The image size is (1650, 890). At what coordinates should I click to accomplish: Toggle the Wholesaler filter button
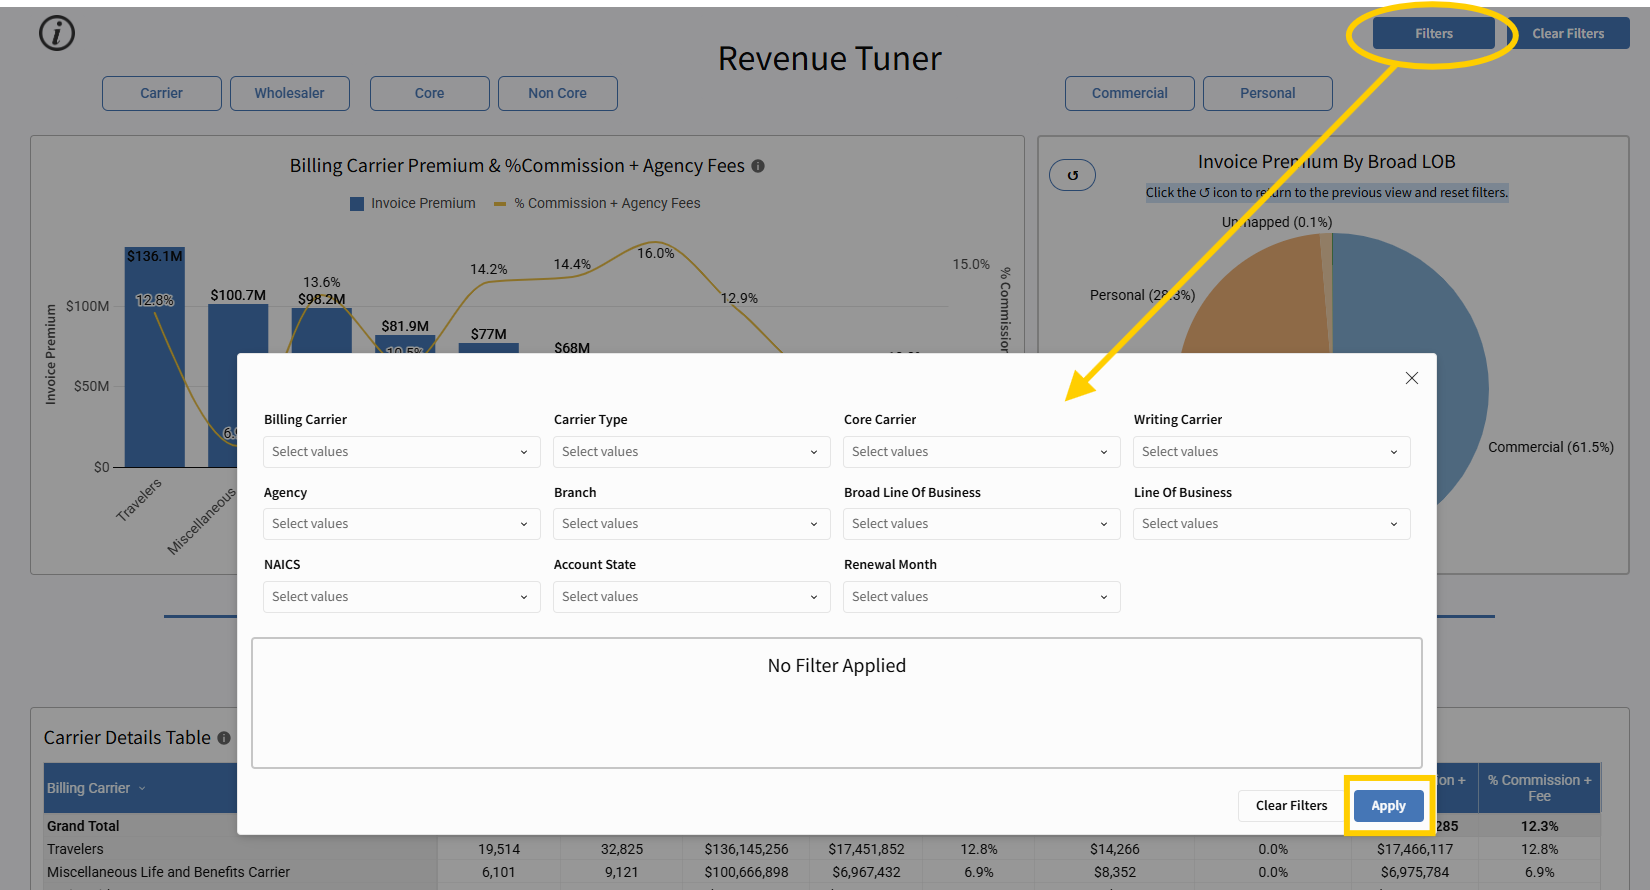click(x=290, y=93)
